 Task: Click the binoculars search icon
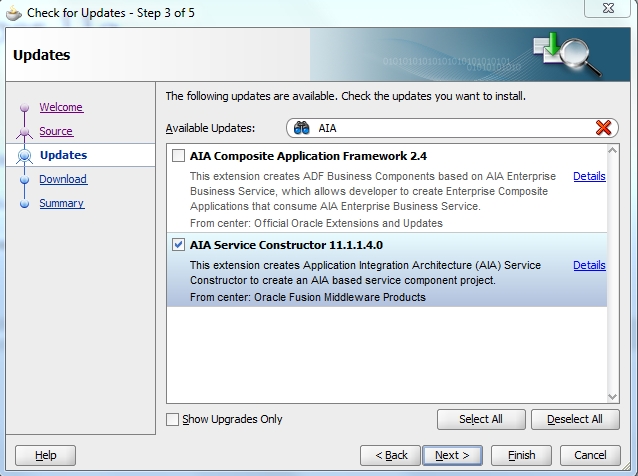pyautogui.click(x=302, y=128)
